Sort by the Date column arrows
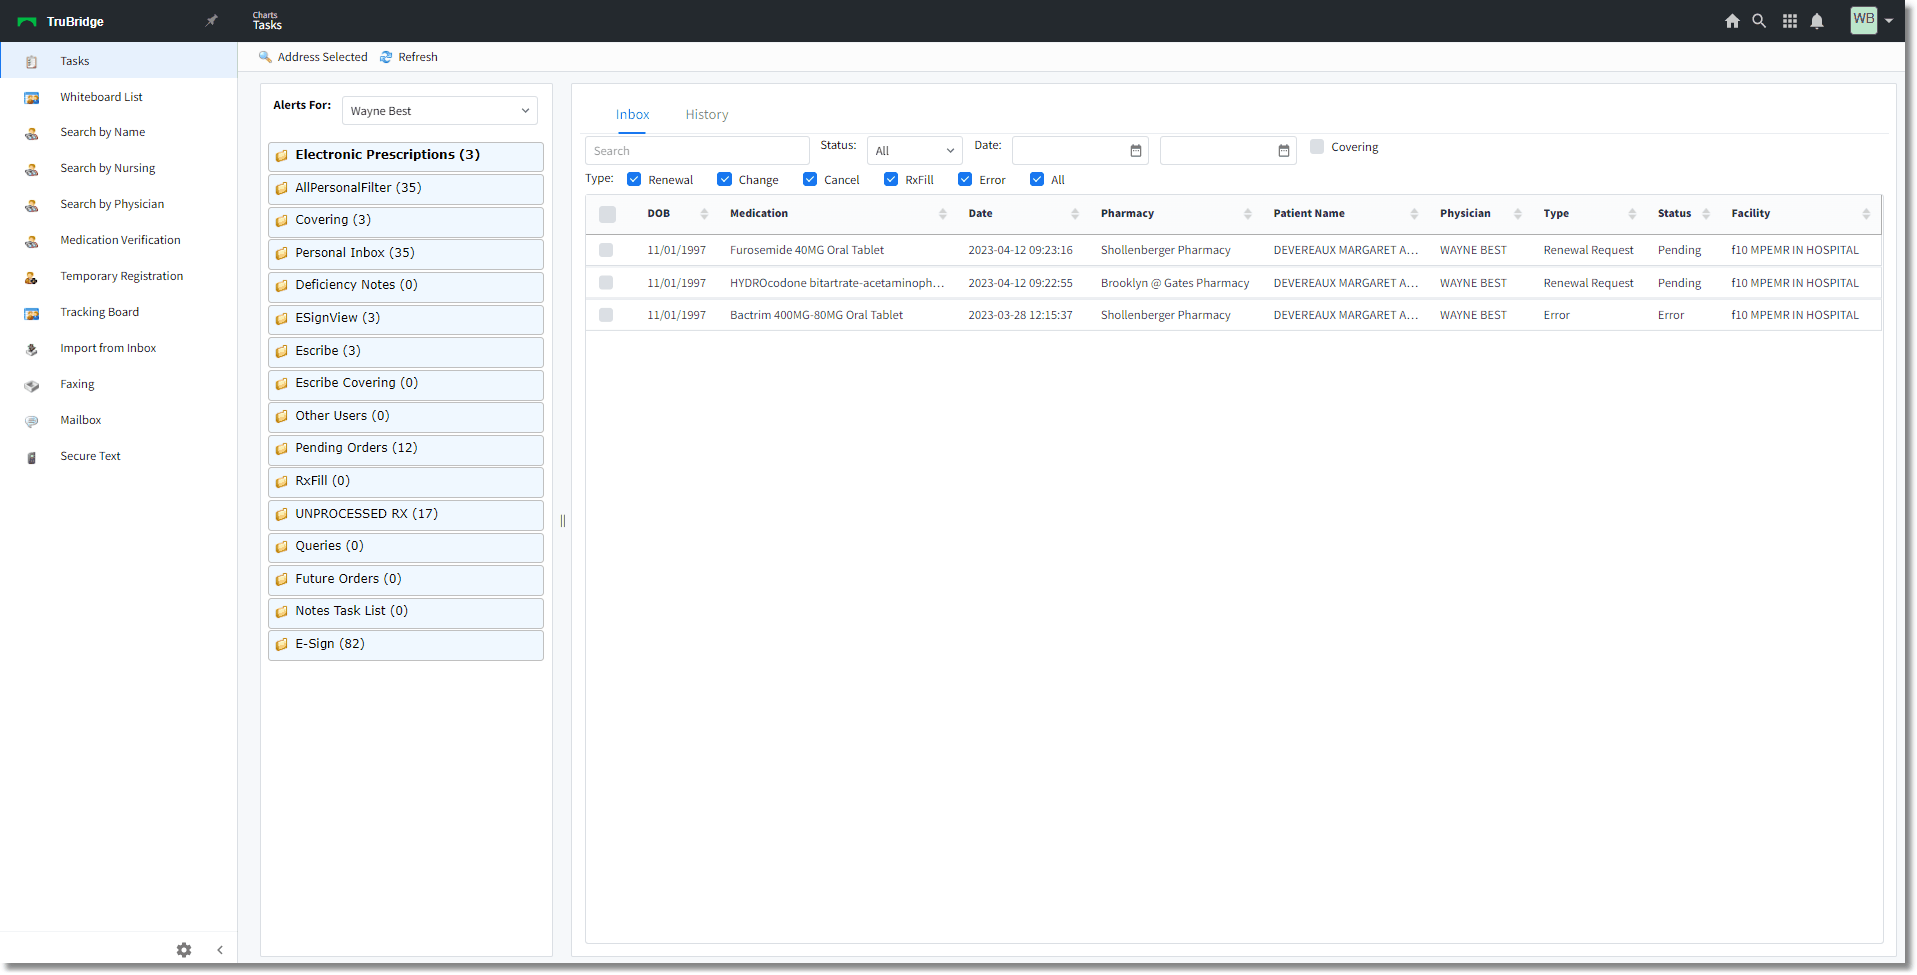 [x=1075, y=214]
